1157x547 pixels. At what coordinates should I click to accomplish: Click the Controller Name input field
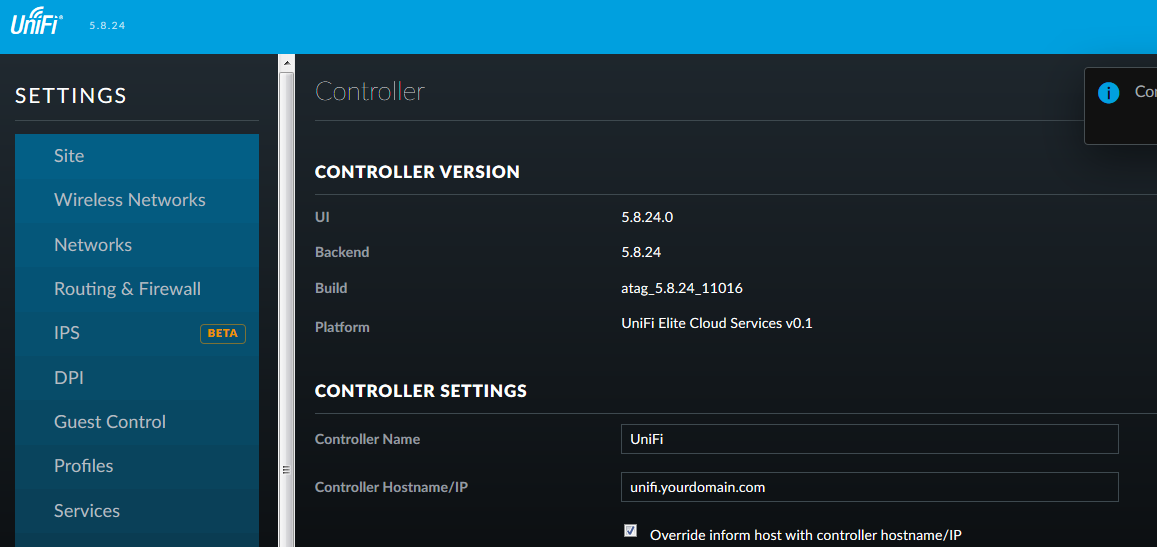[x=868, y=439]
